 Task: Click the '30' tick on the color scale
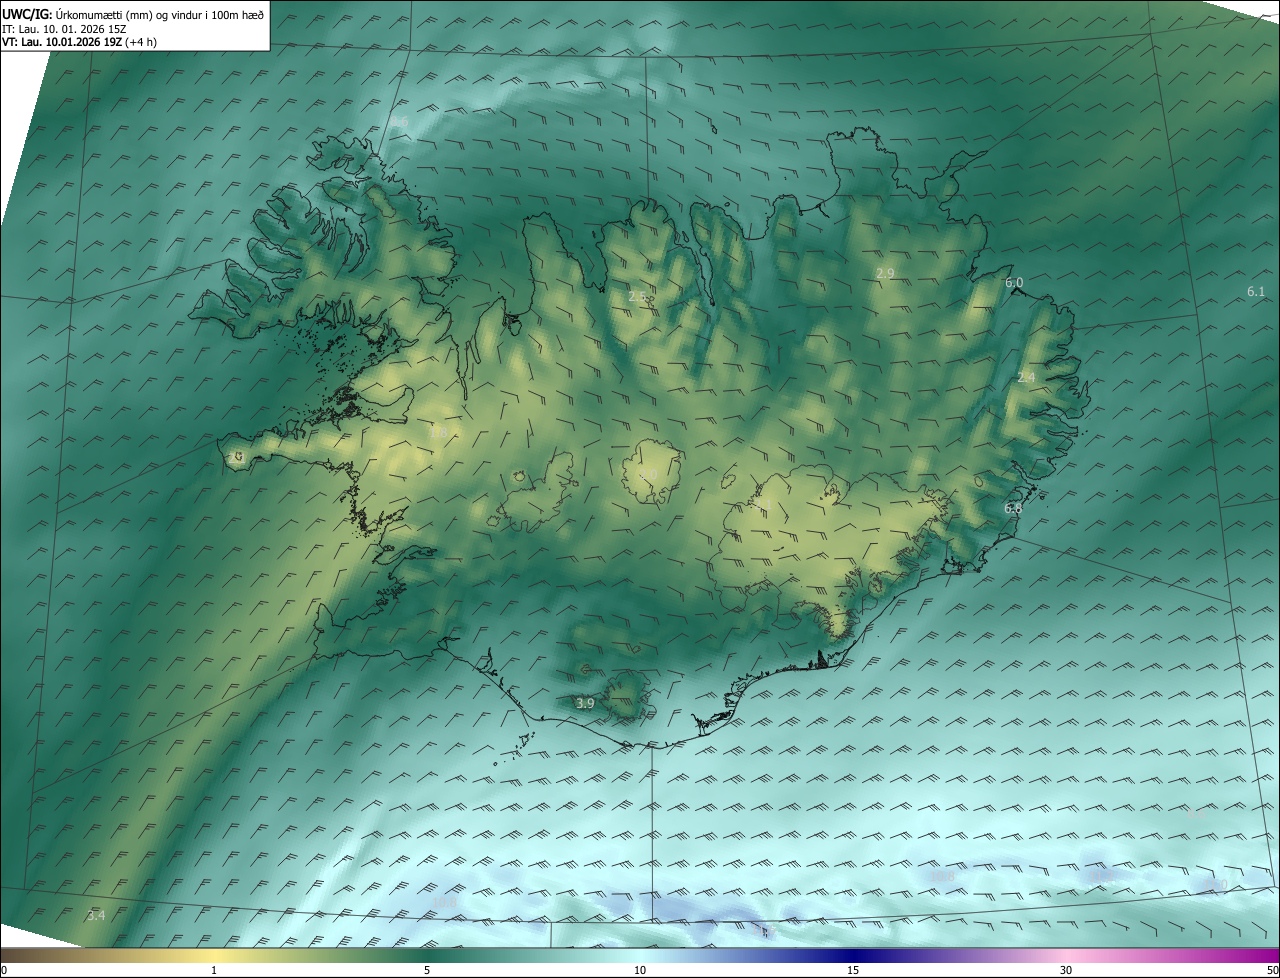[1066, 971]
